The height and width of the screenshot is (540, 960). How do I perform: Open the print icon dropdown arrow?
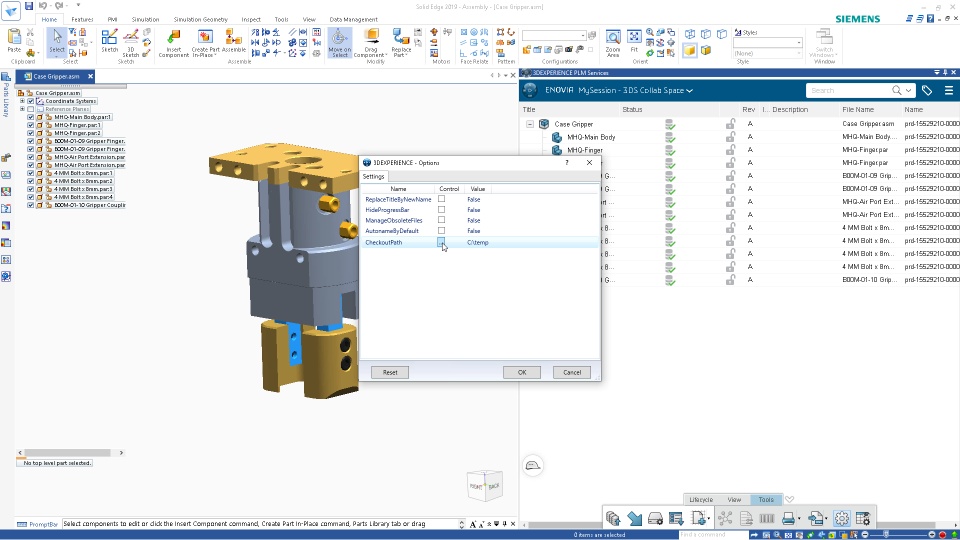(x=798, y=519)
